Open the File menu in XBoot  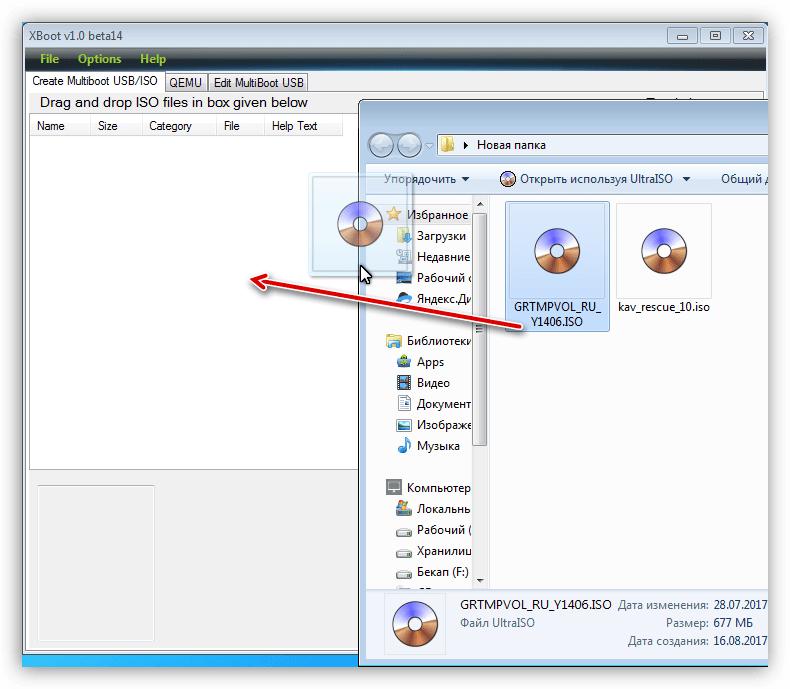tap(49, 59)
